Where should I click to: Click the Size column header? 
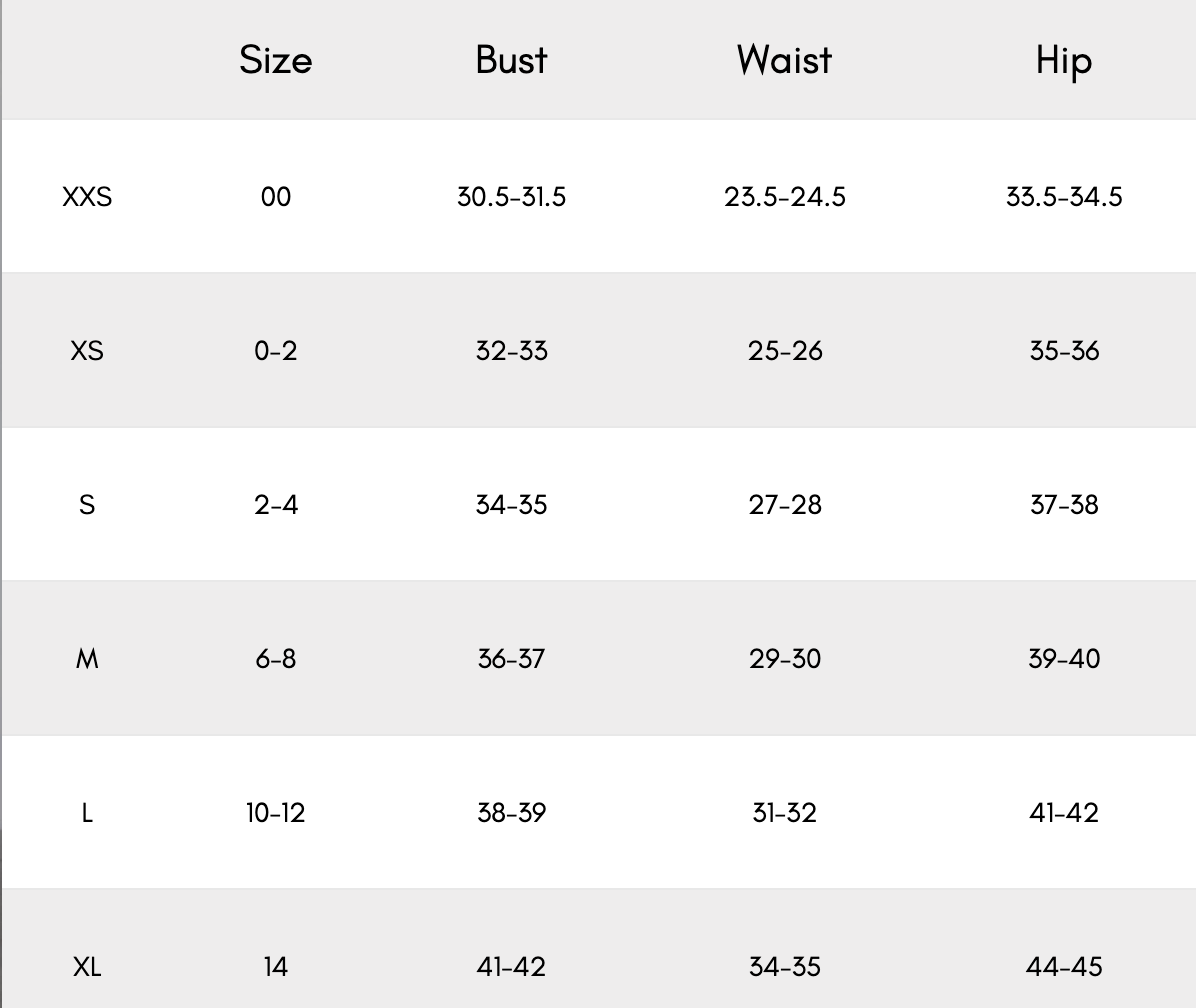pos(275,60)
